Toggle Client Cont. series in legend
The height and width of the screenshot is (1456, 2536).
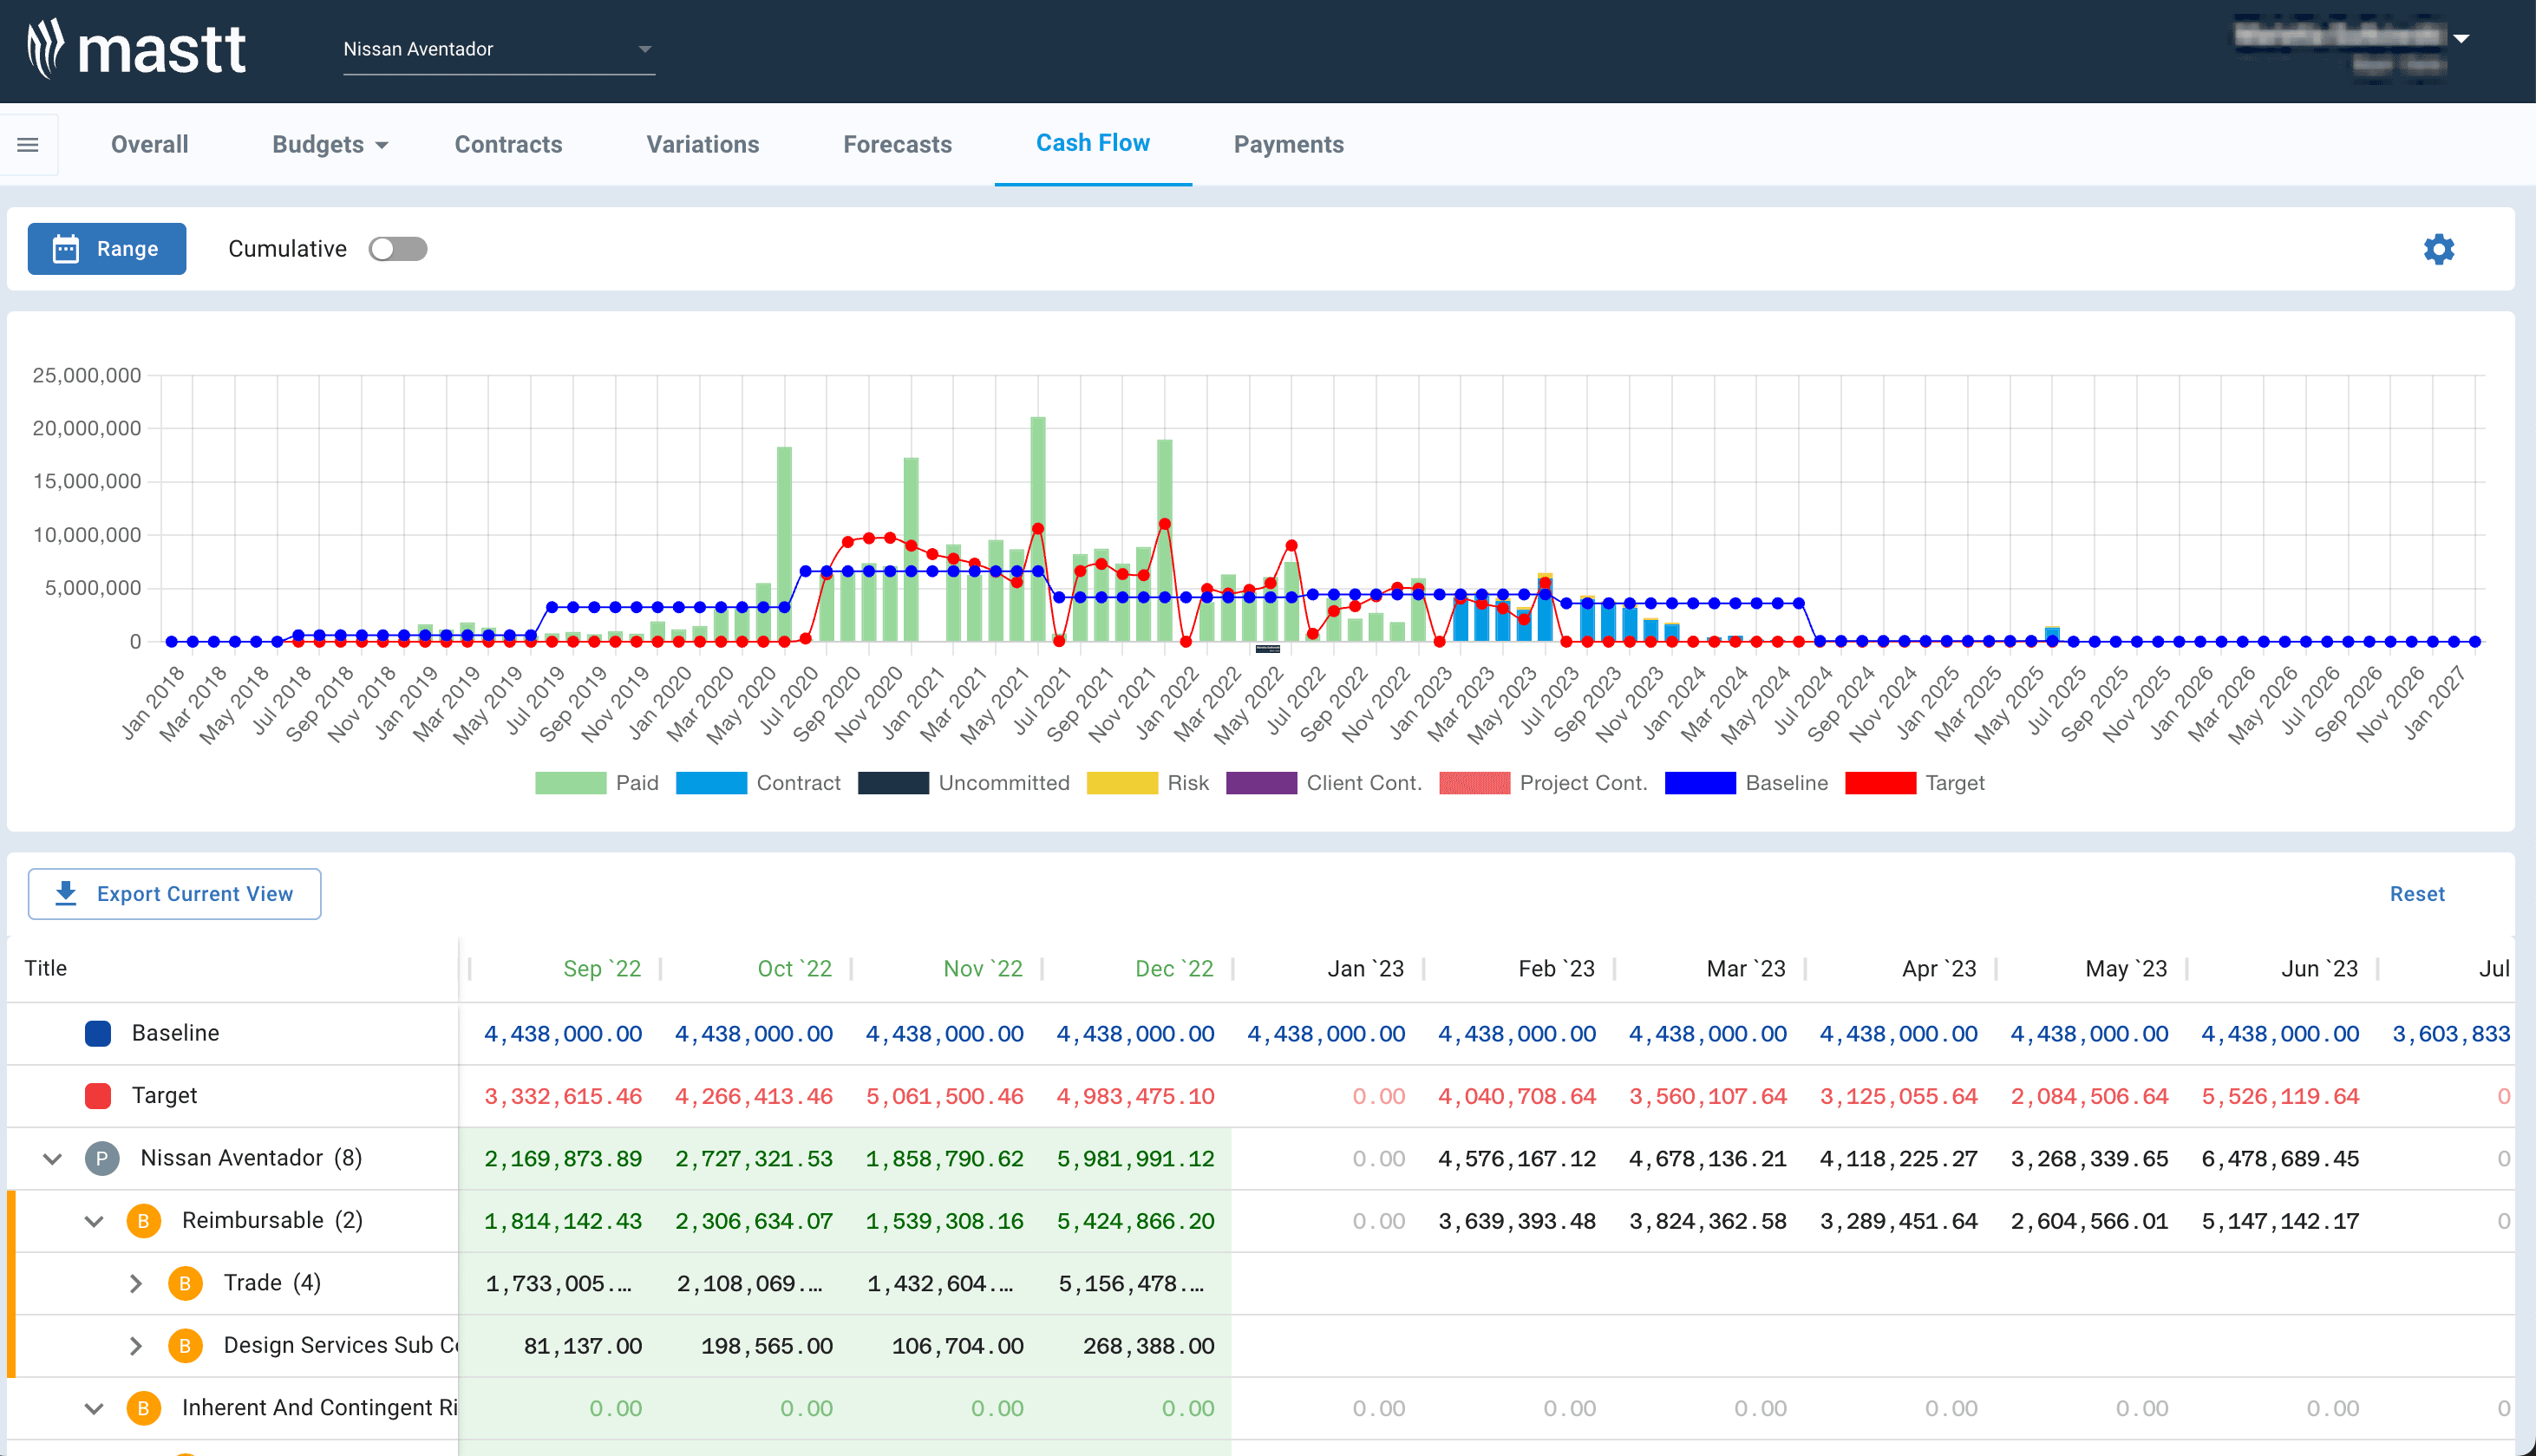tap(1324, 783)
